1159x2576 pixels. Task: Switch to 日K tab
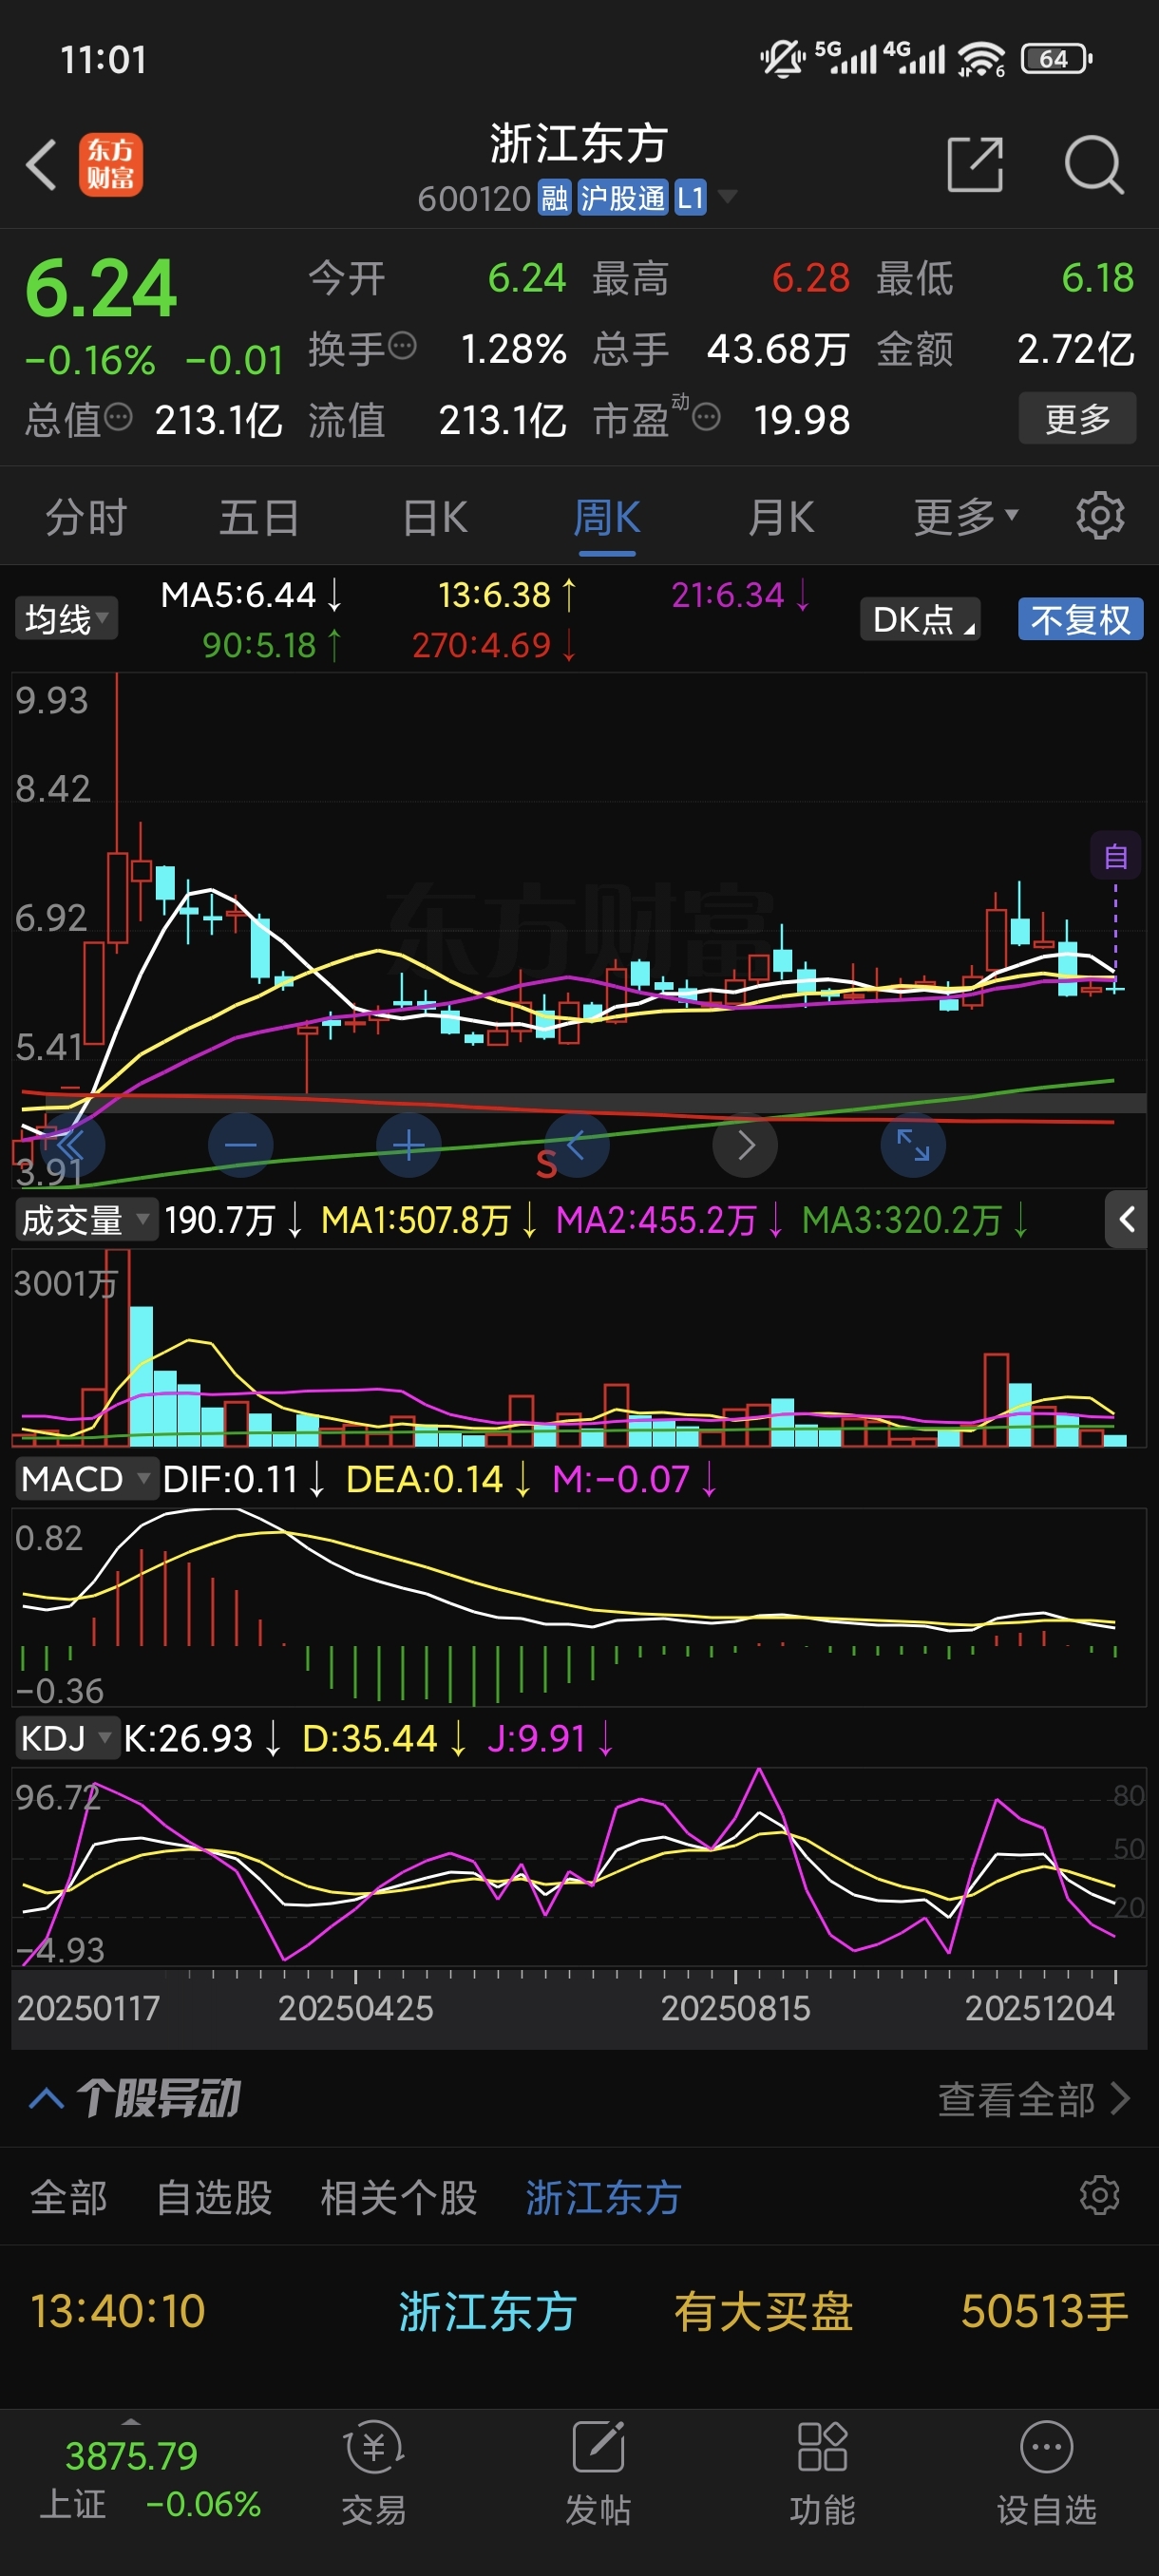click(x=434, y=517)
